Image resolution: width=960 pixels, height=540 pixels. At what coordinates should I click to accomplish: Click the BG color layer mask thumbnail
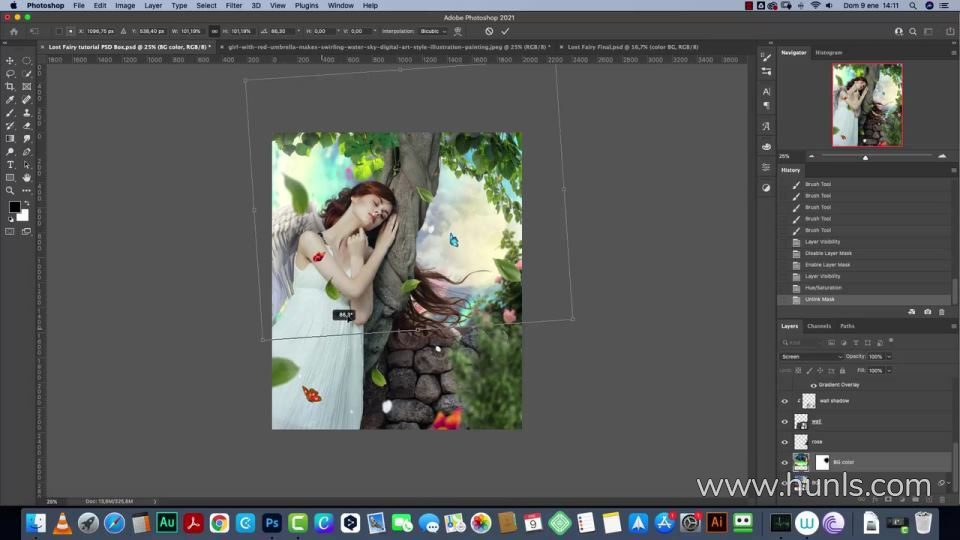point(822,462)
